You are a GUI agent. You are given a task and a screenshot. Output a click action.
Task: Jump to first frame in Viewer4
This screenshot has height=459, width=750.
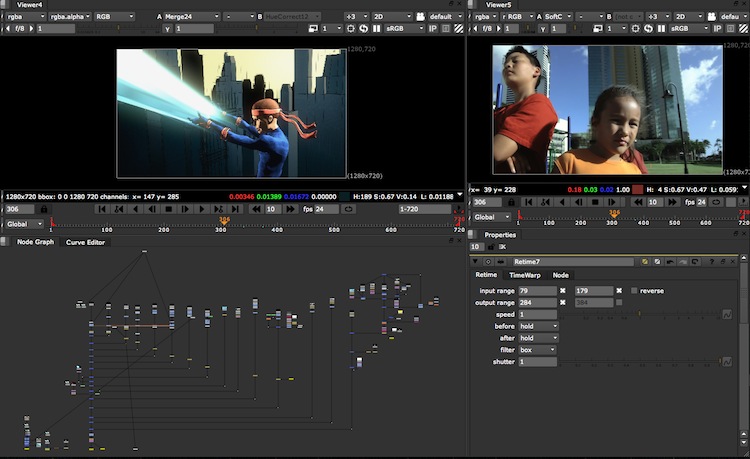101,209
